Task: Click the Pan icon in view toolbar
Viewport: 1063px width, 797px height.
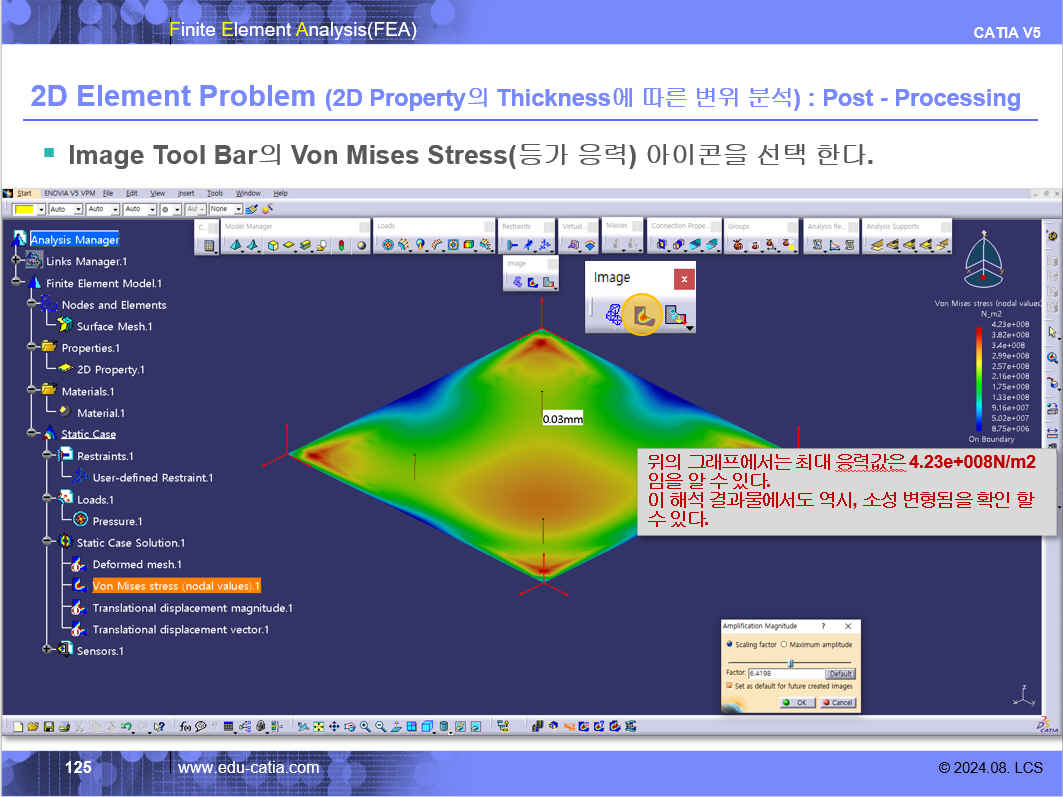Action: point(335,726)
